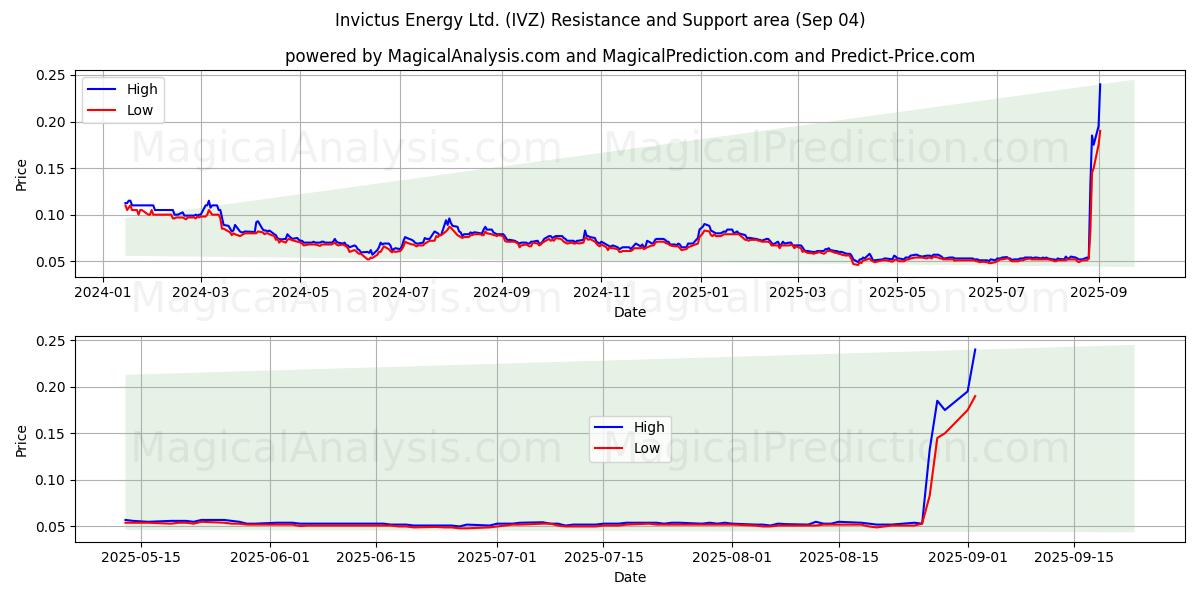Image resolution: width=1200 pixels, height=600 pixels.
Task: Click the '2025-05-15' lower axis label
Action: (x=141, y=557)
